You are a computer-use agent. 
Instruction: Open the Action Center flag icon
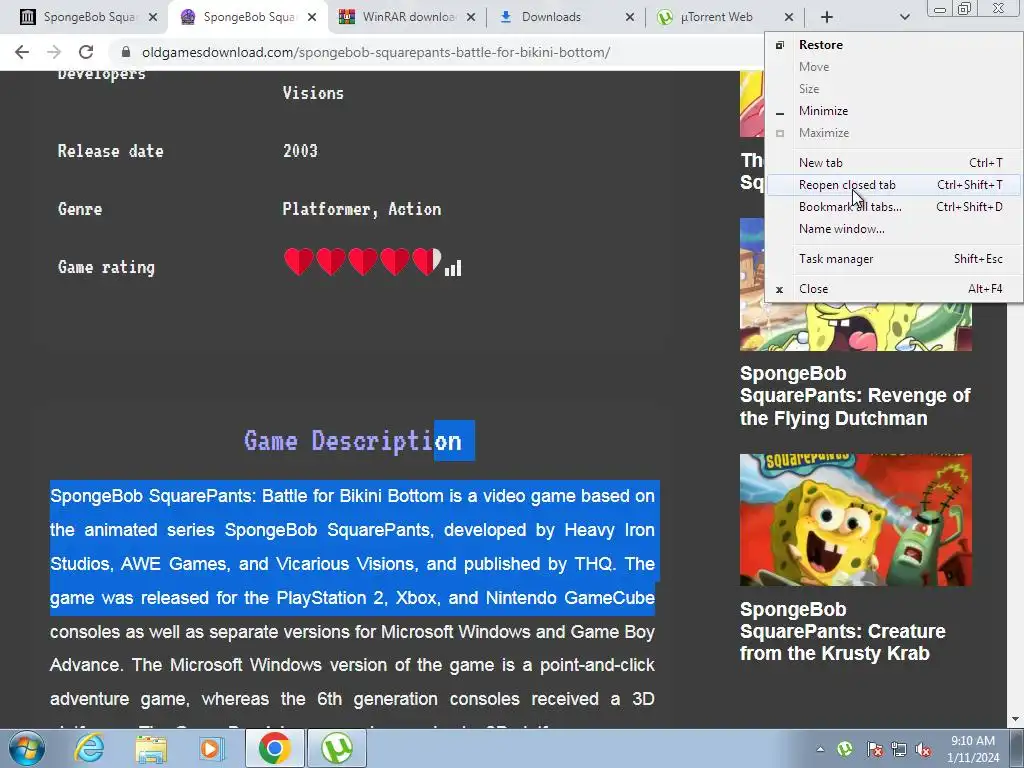click(874, 749)
